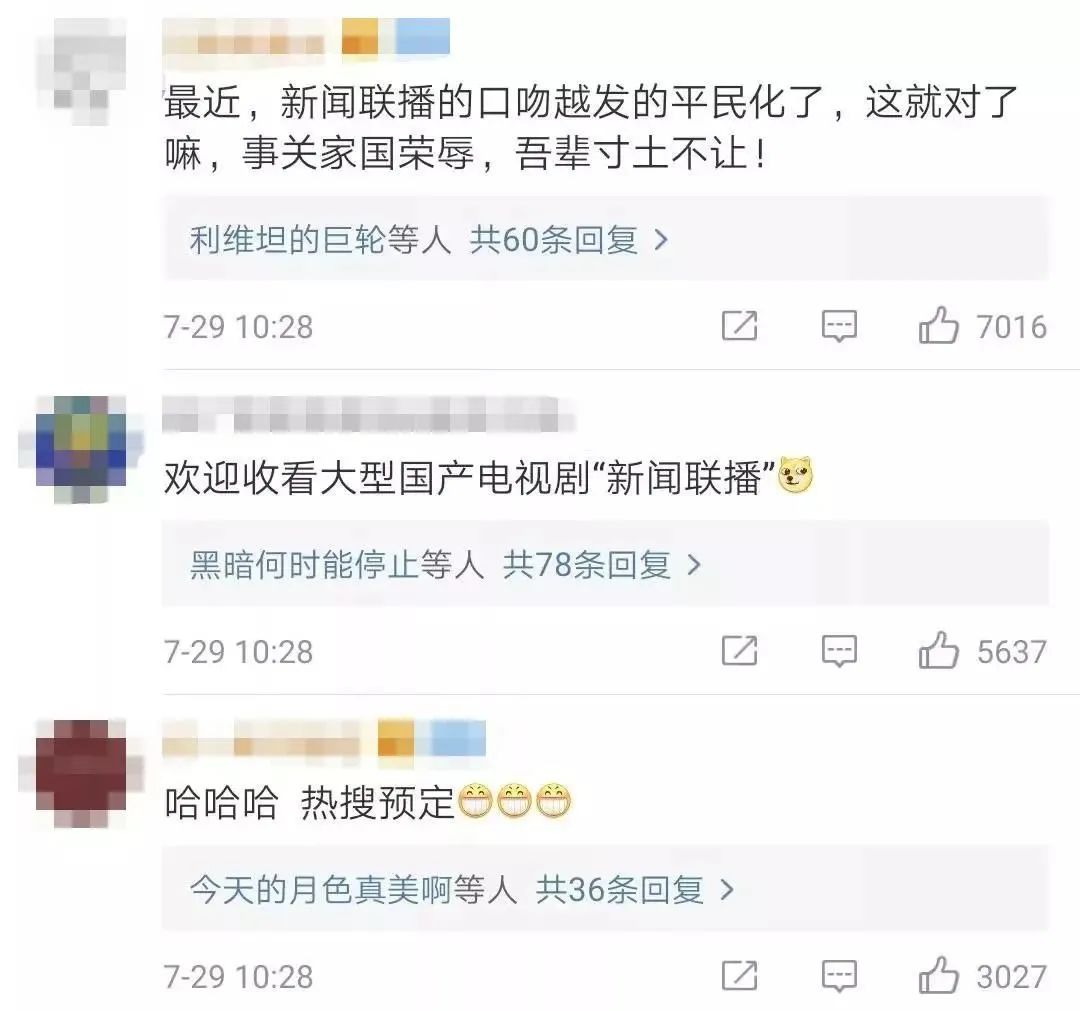Like the 热搜预定 comment with 3027 likes
Viewport: 1080px width, 1011px height.
938,976
